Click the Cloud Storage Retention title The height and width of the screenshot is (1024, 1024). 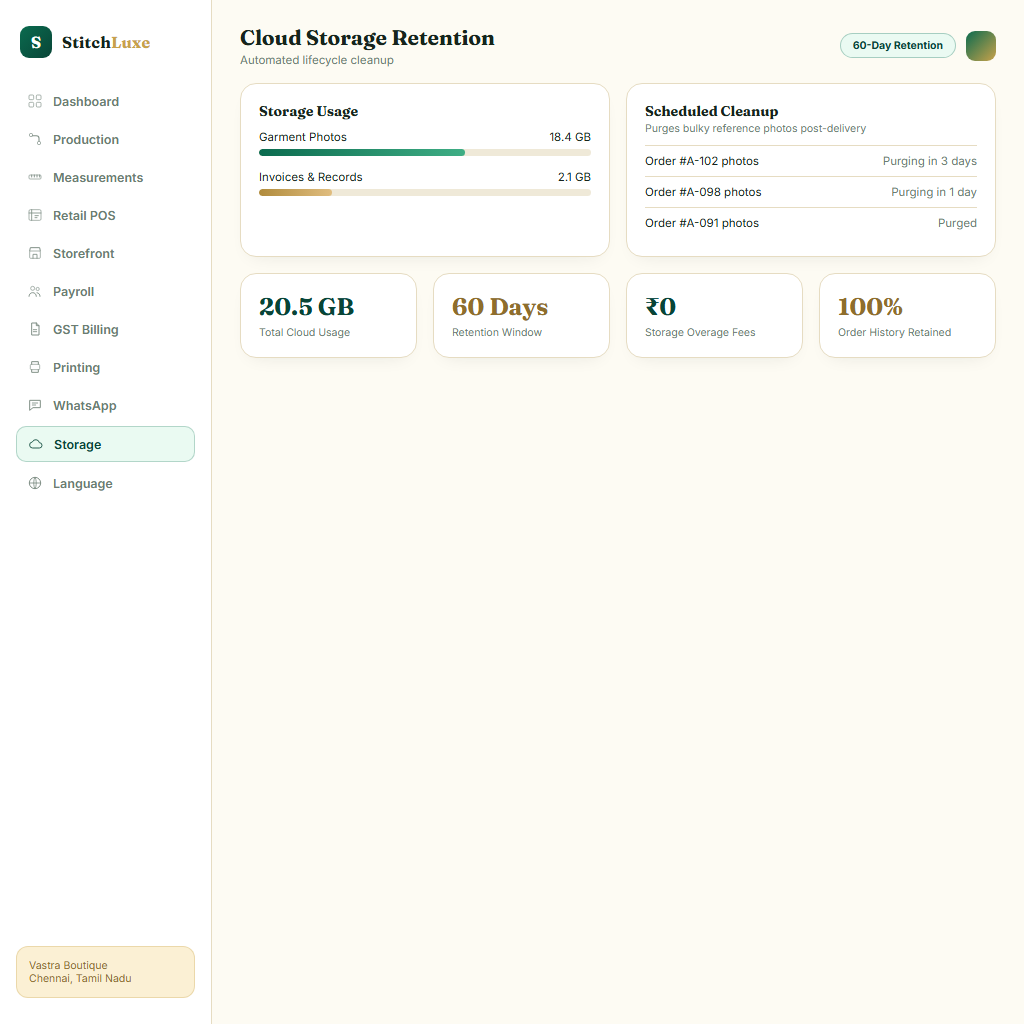pyautogui.click(x=367, y=38)
